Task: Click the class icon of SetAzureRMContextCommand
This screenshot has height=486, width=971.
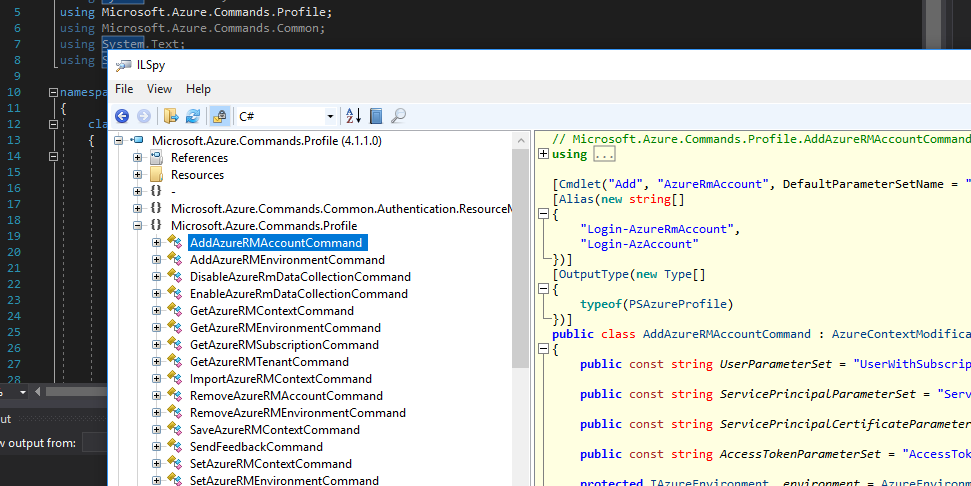Action: 175,464
